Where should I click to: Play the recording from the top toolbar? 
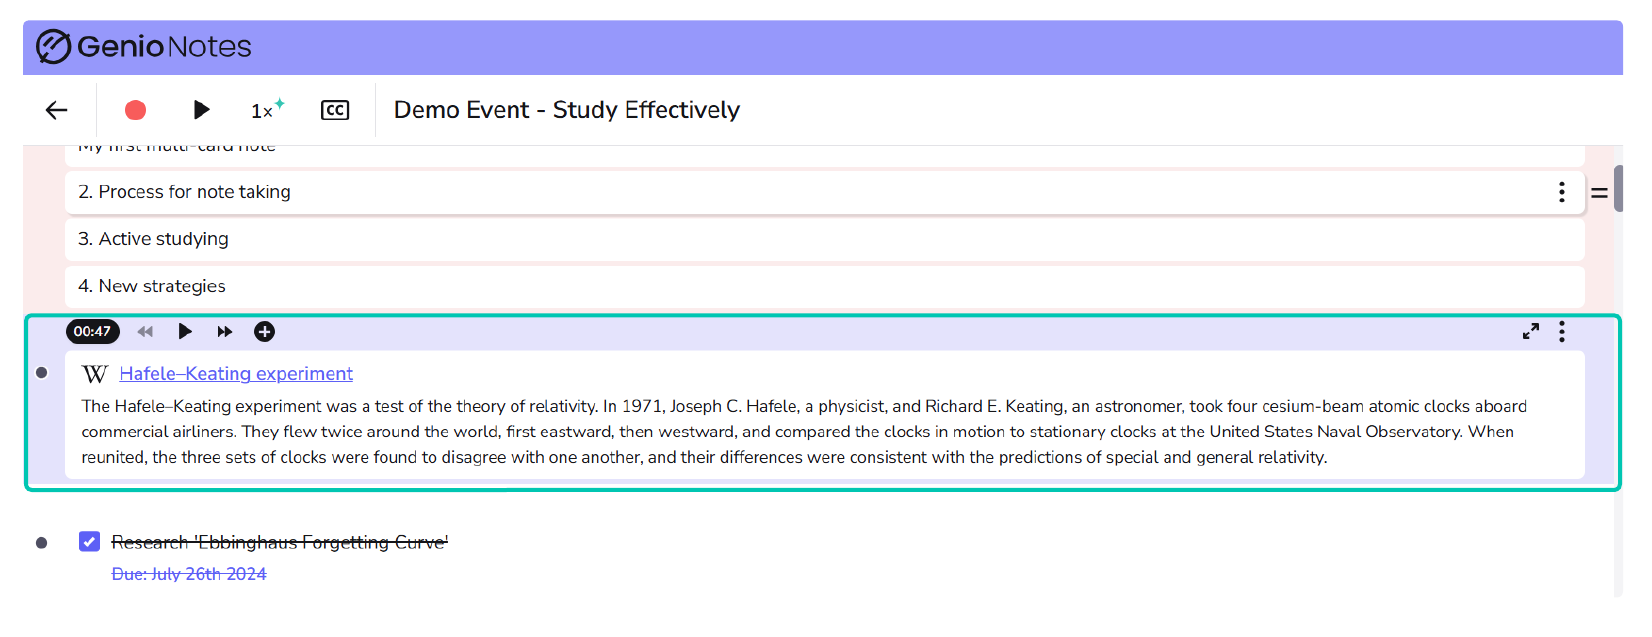201,110
